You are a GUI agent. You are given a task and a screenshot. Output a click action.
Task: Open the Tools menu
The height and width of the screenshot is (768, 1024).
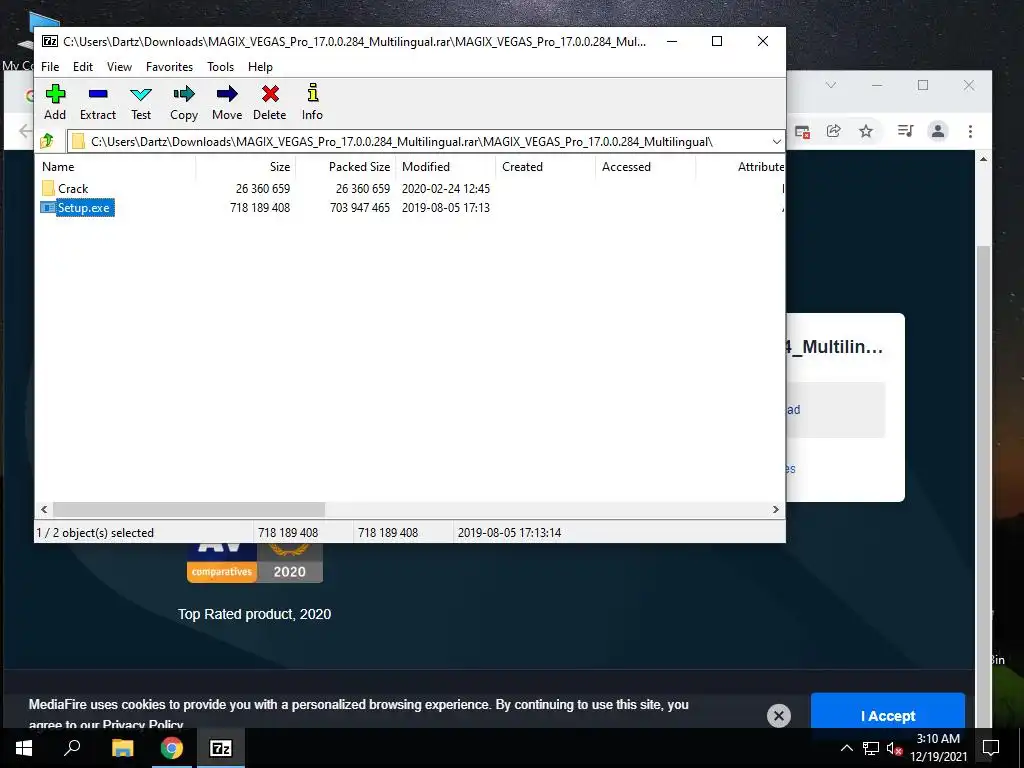[220, 67]
